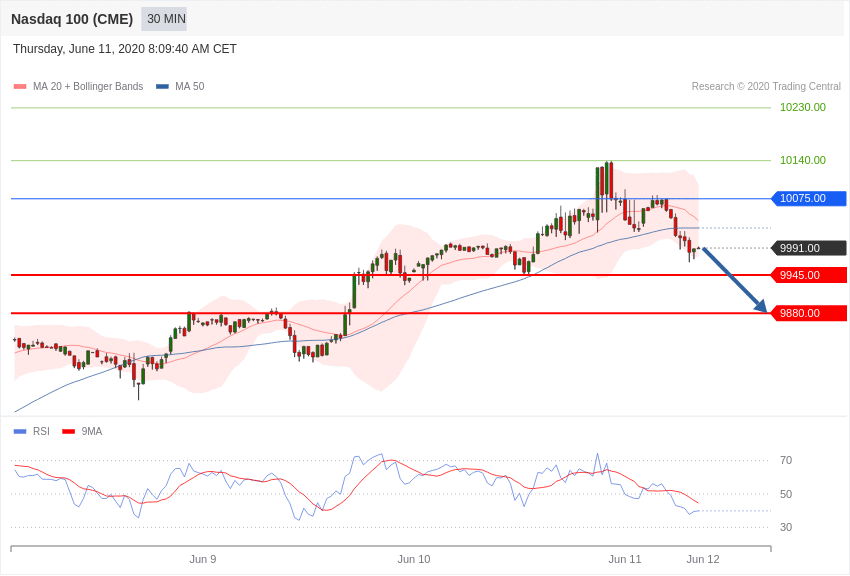Viewport: 850px width, 576px height.
Task: Select the red 9945.00 support price tag
Action: click(x=809, y=275)
